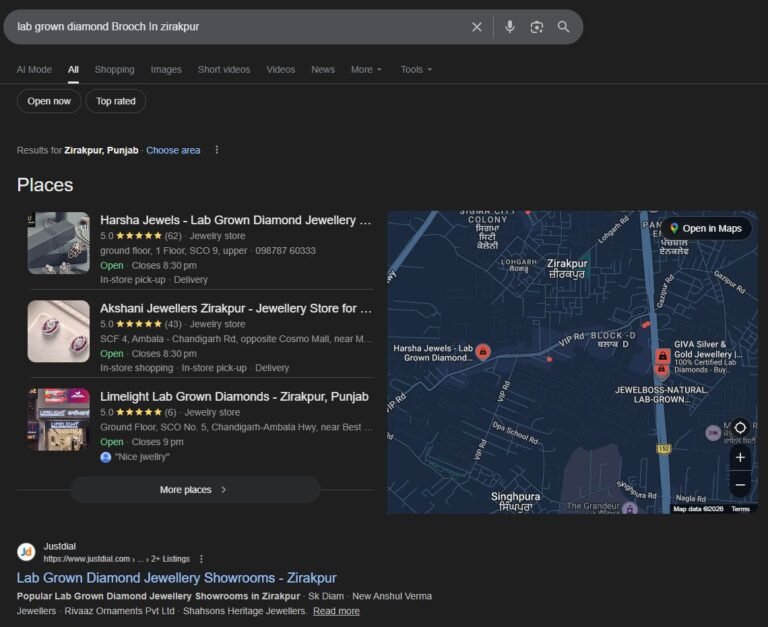
Task: Click the map Terms link
Action: (740, 509)
